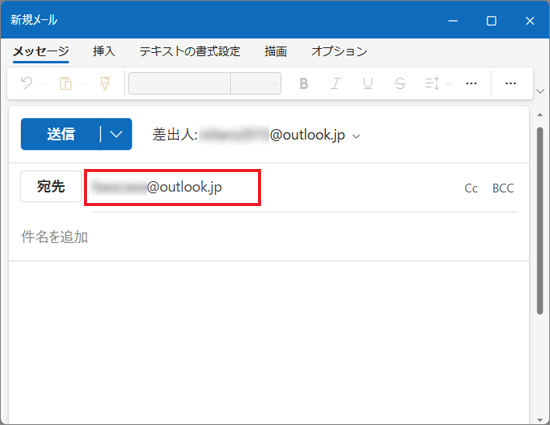Toggle Italic formatting

click(336, 83)
